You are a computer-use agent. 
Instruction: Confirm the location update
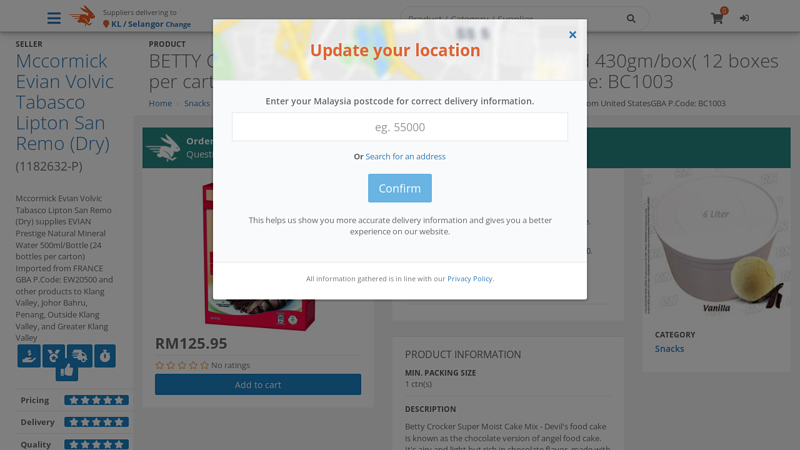point(400,188)
